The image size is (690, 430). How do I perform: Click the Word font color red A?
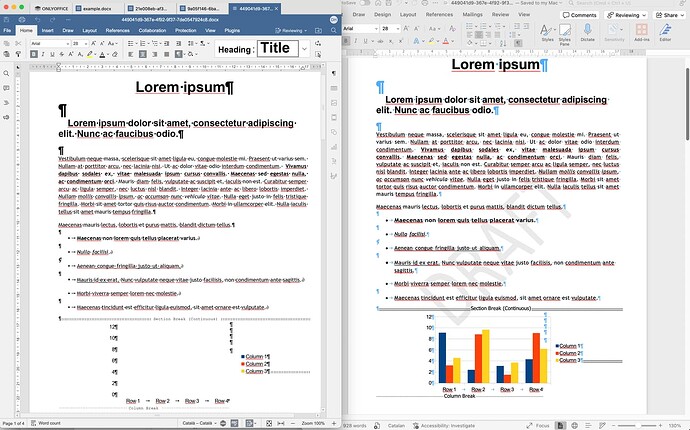click(x=446, y=41)
